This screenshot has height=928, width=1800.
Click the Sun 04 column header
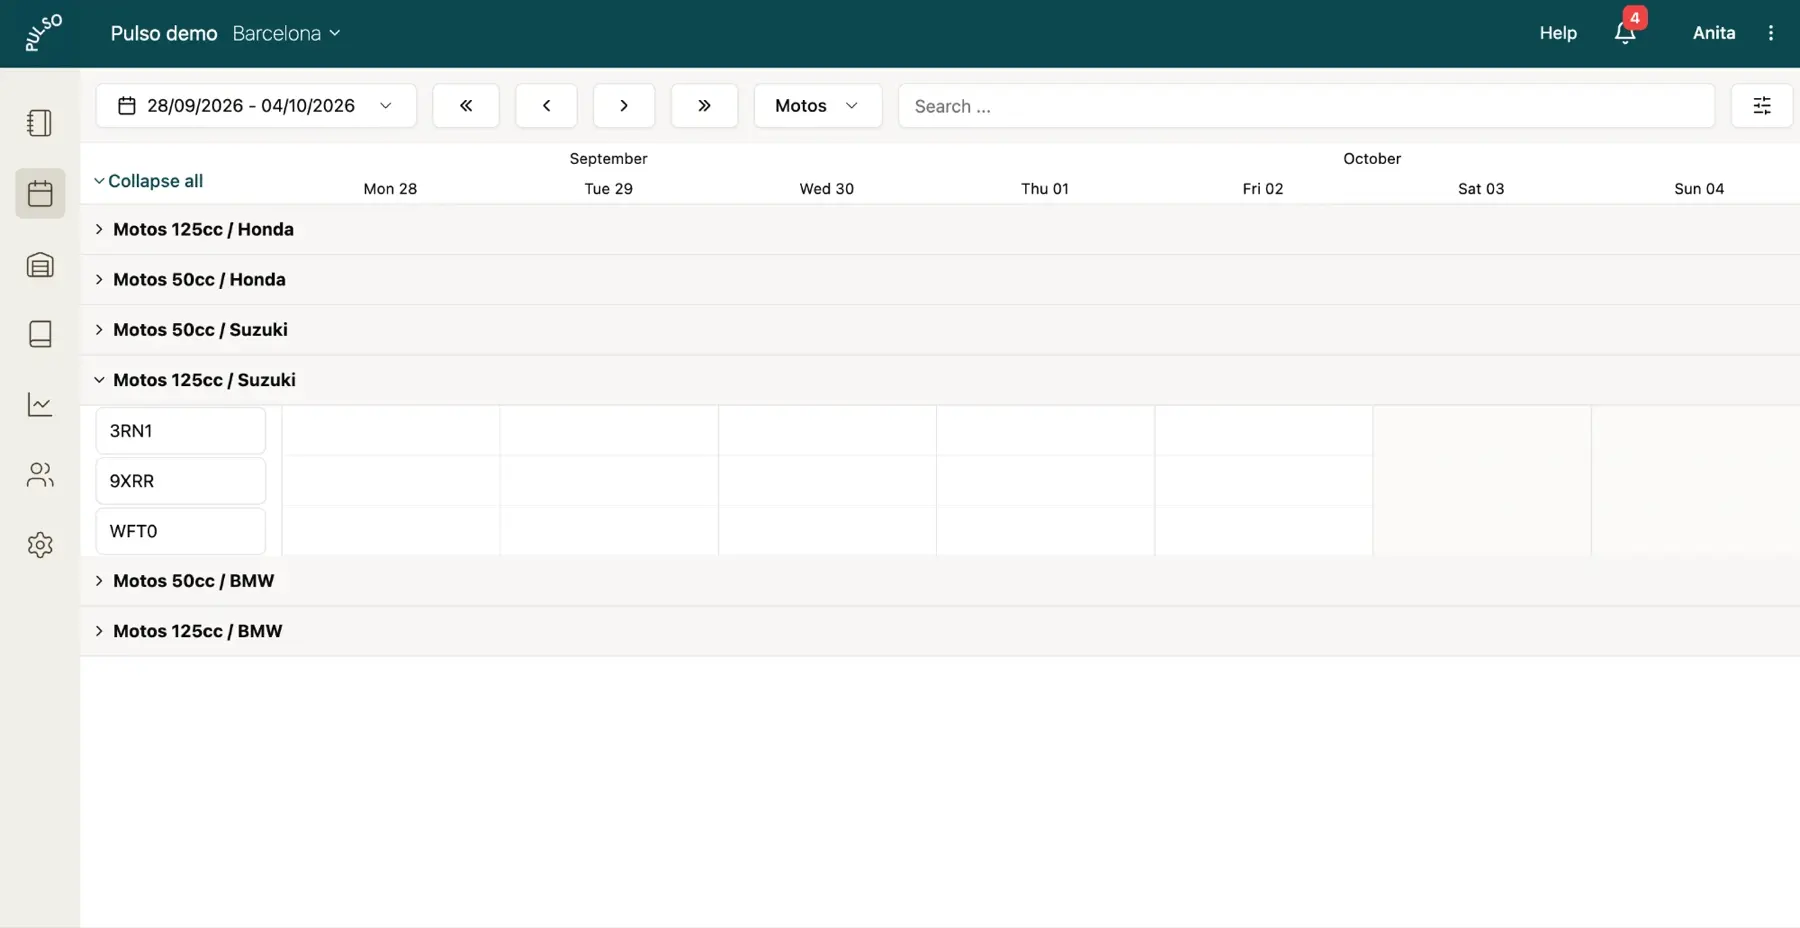point(1699,188)
